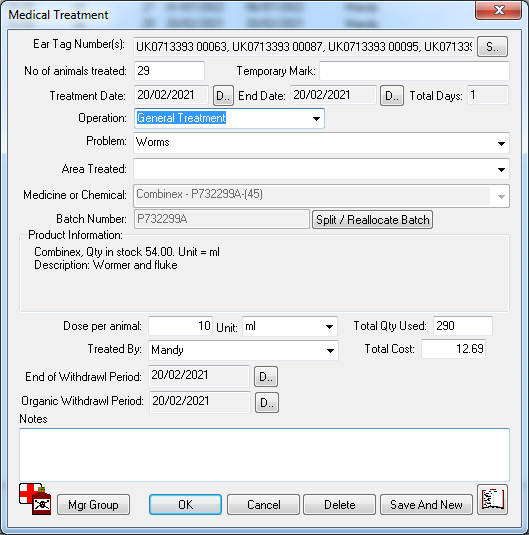Open the medicine cabinet icon
The height and width of the screenshot is (535, 529).
(35, 499)
